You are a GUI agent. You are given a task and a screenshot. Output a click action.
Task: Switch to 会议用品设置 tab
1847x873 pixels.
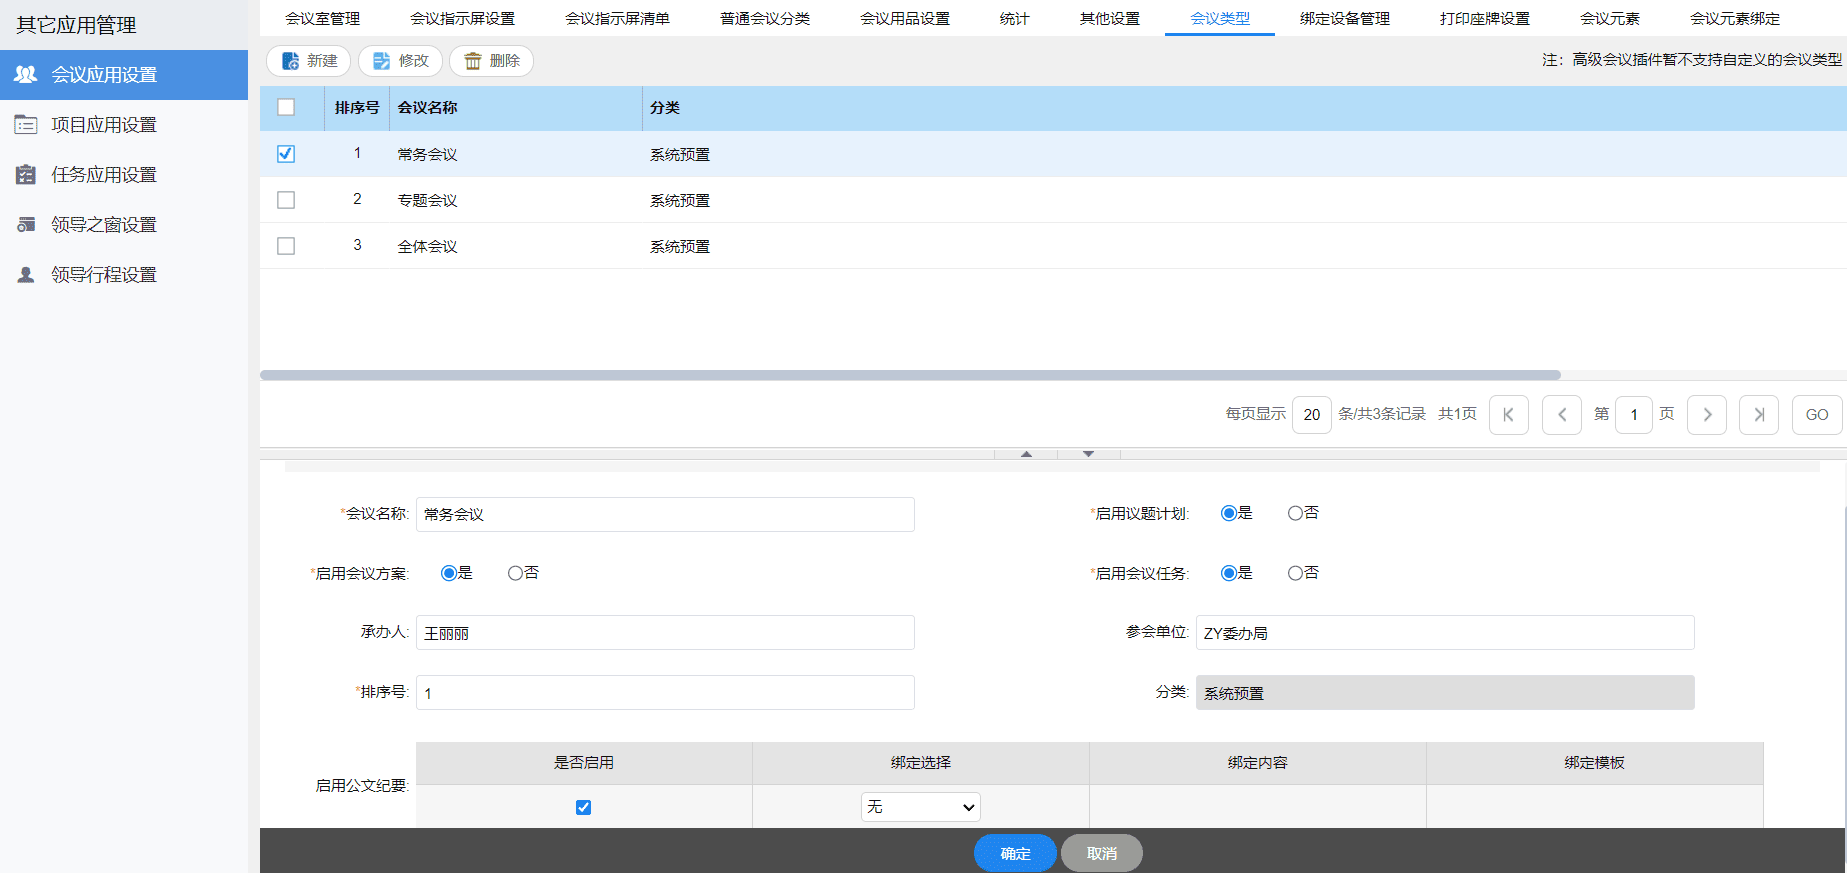click(905, 18)
